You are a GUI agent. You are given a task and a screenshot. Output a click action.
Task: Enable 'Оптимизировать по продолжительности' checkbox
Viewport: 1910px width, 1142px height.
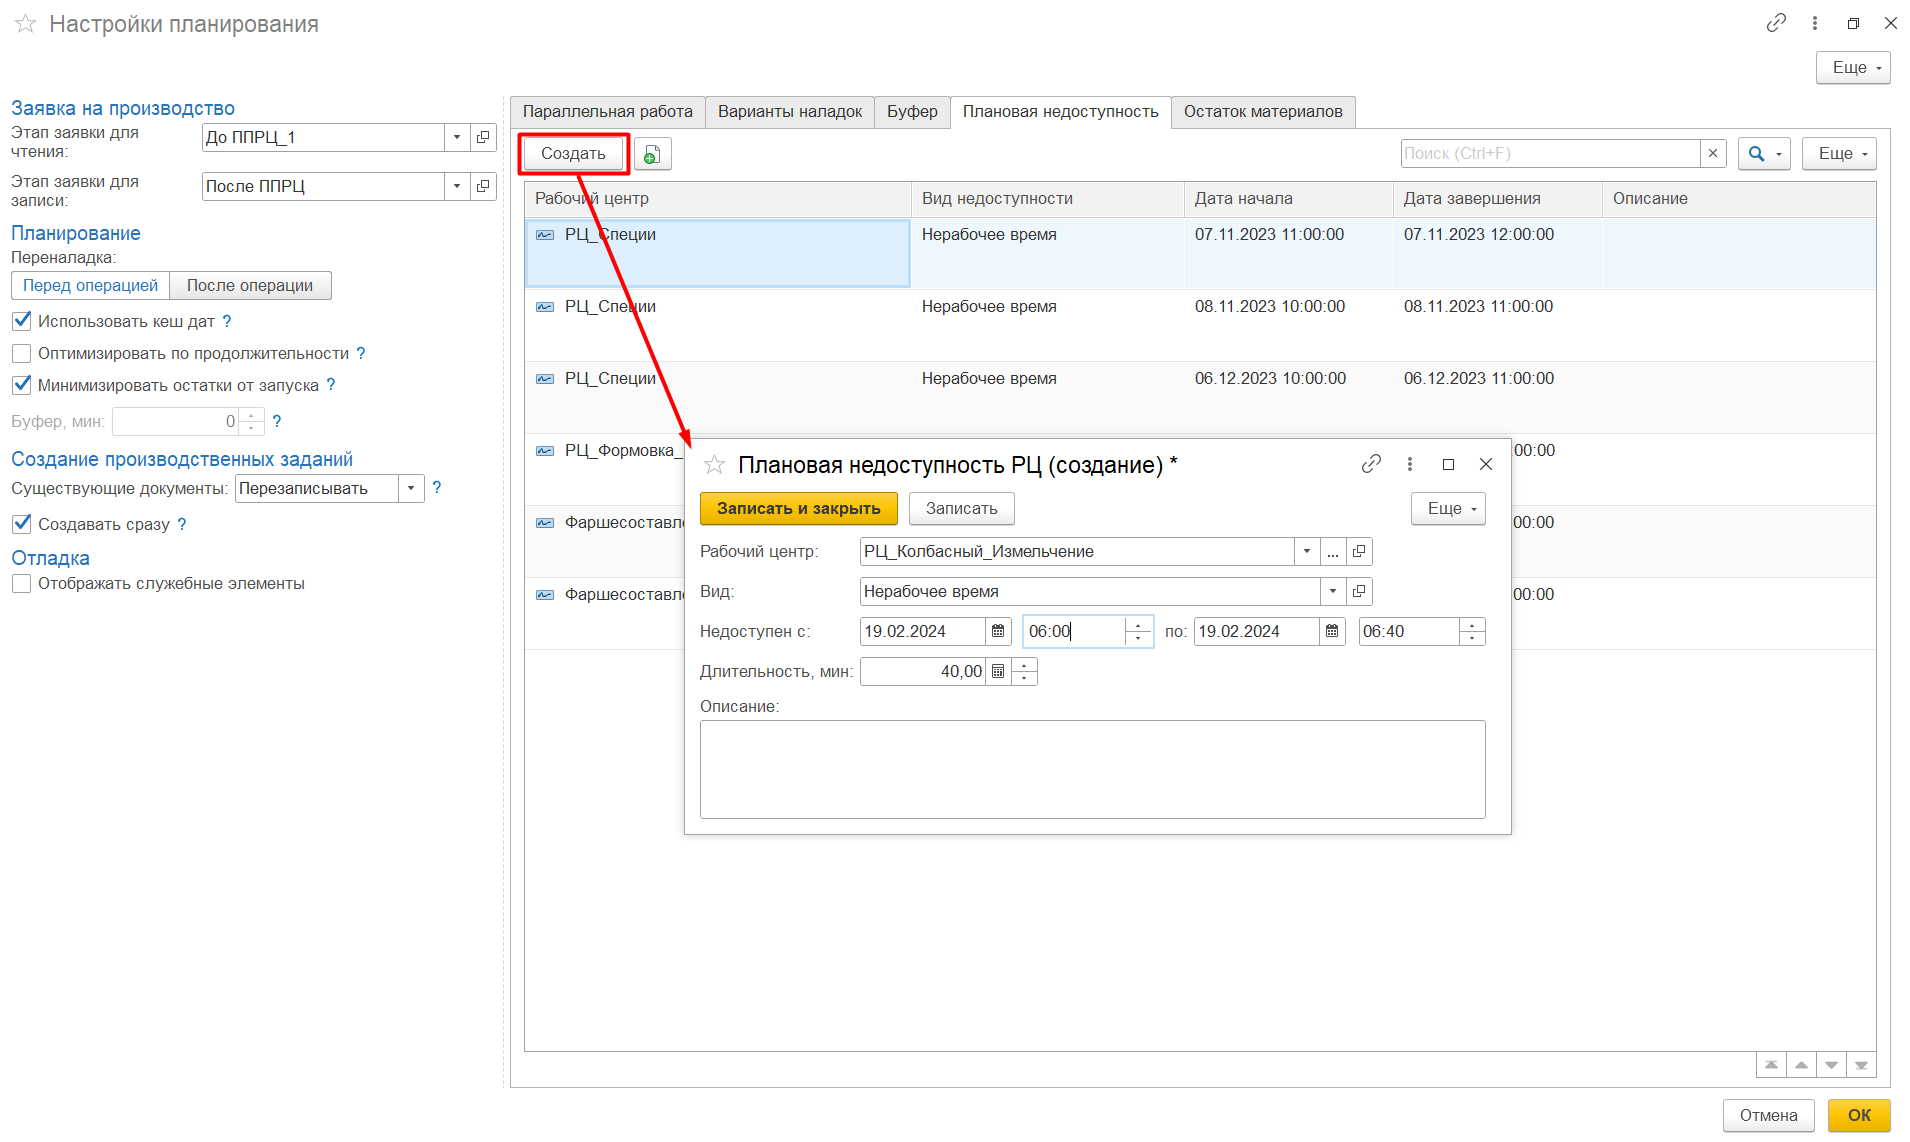click(x=22, y=353)
